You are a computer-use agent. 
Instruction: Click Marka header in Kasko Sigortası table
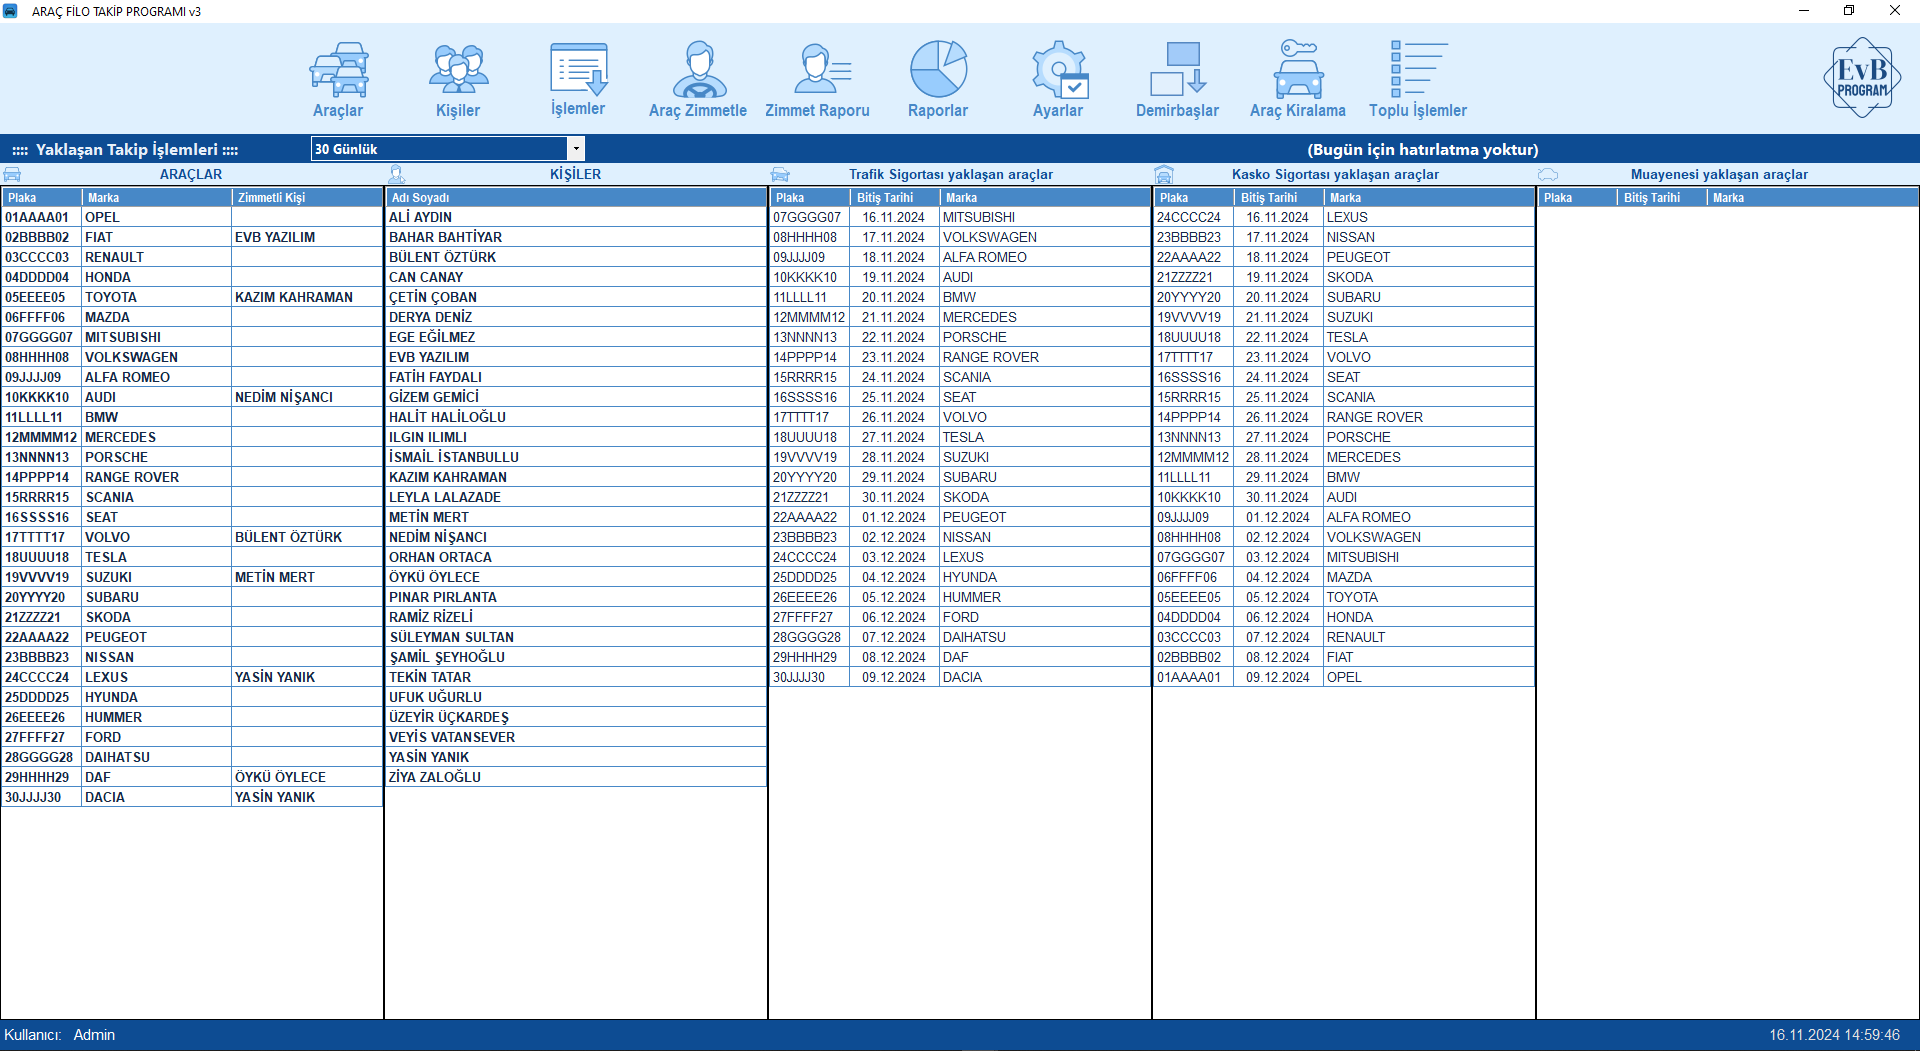1427,198
